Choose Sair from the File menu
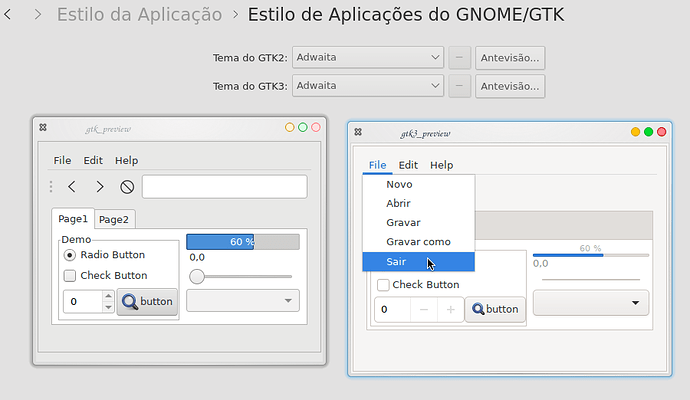The height and width of the screenshot is (400, 690). point(418,262)
